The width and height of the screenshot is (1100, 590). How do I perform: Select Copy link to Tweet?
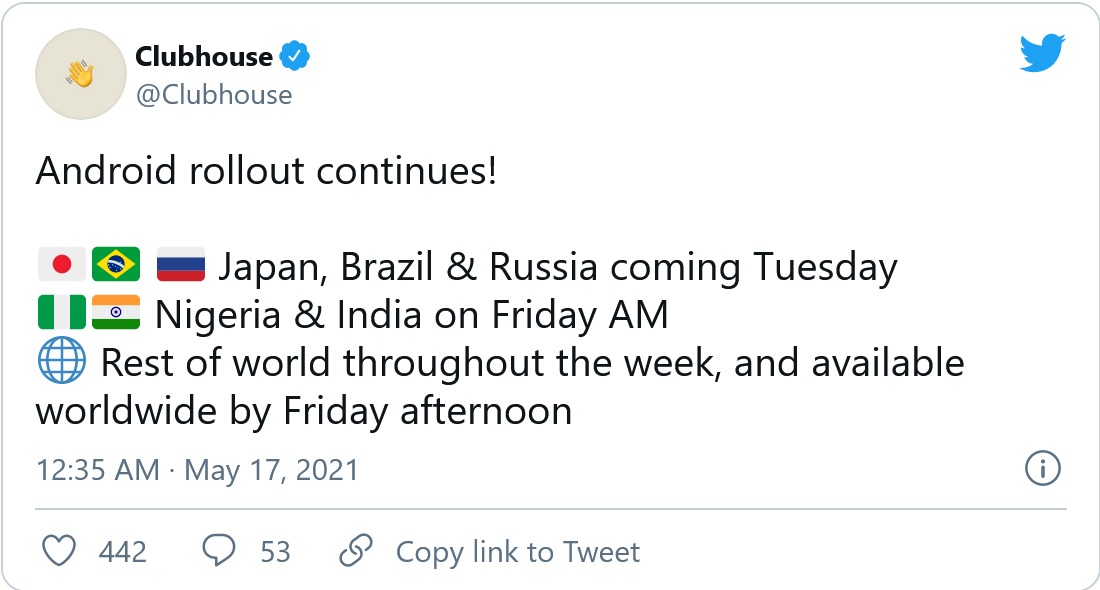pos(518,552)
